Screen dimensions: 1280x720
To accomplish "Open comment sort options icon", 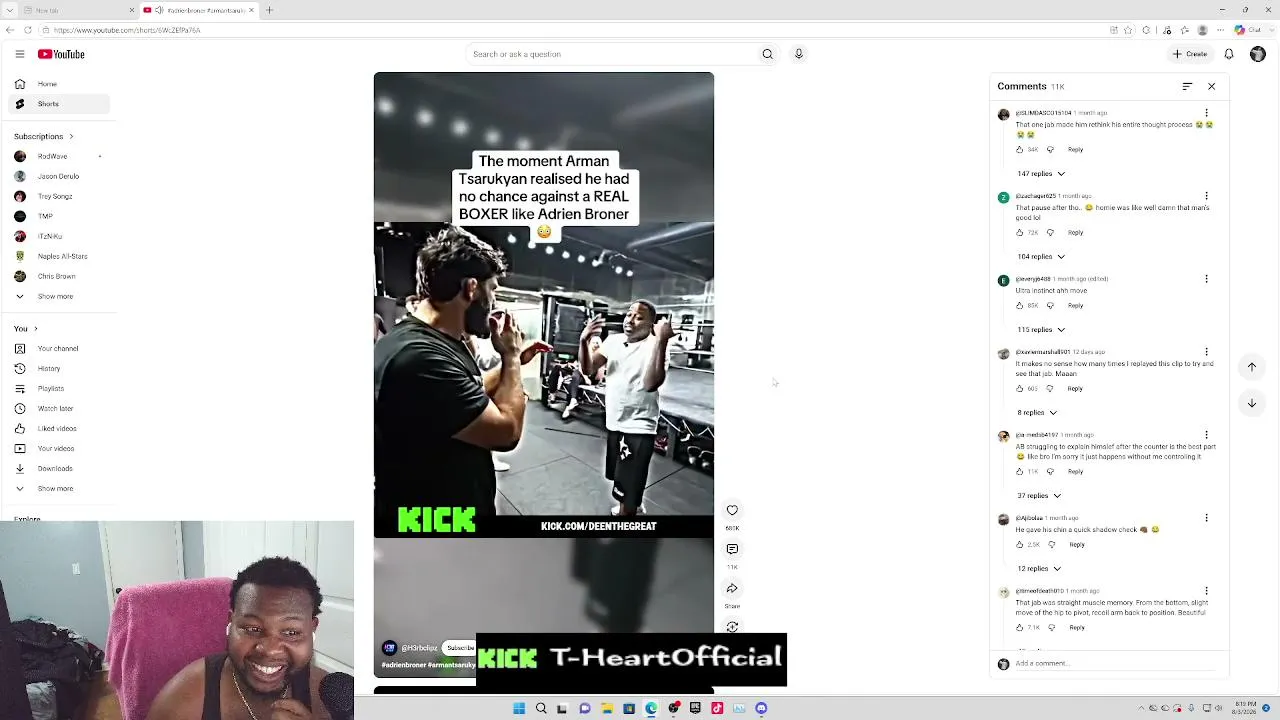I will tap(1187, 87).
